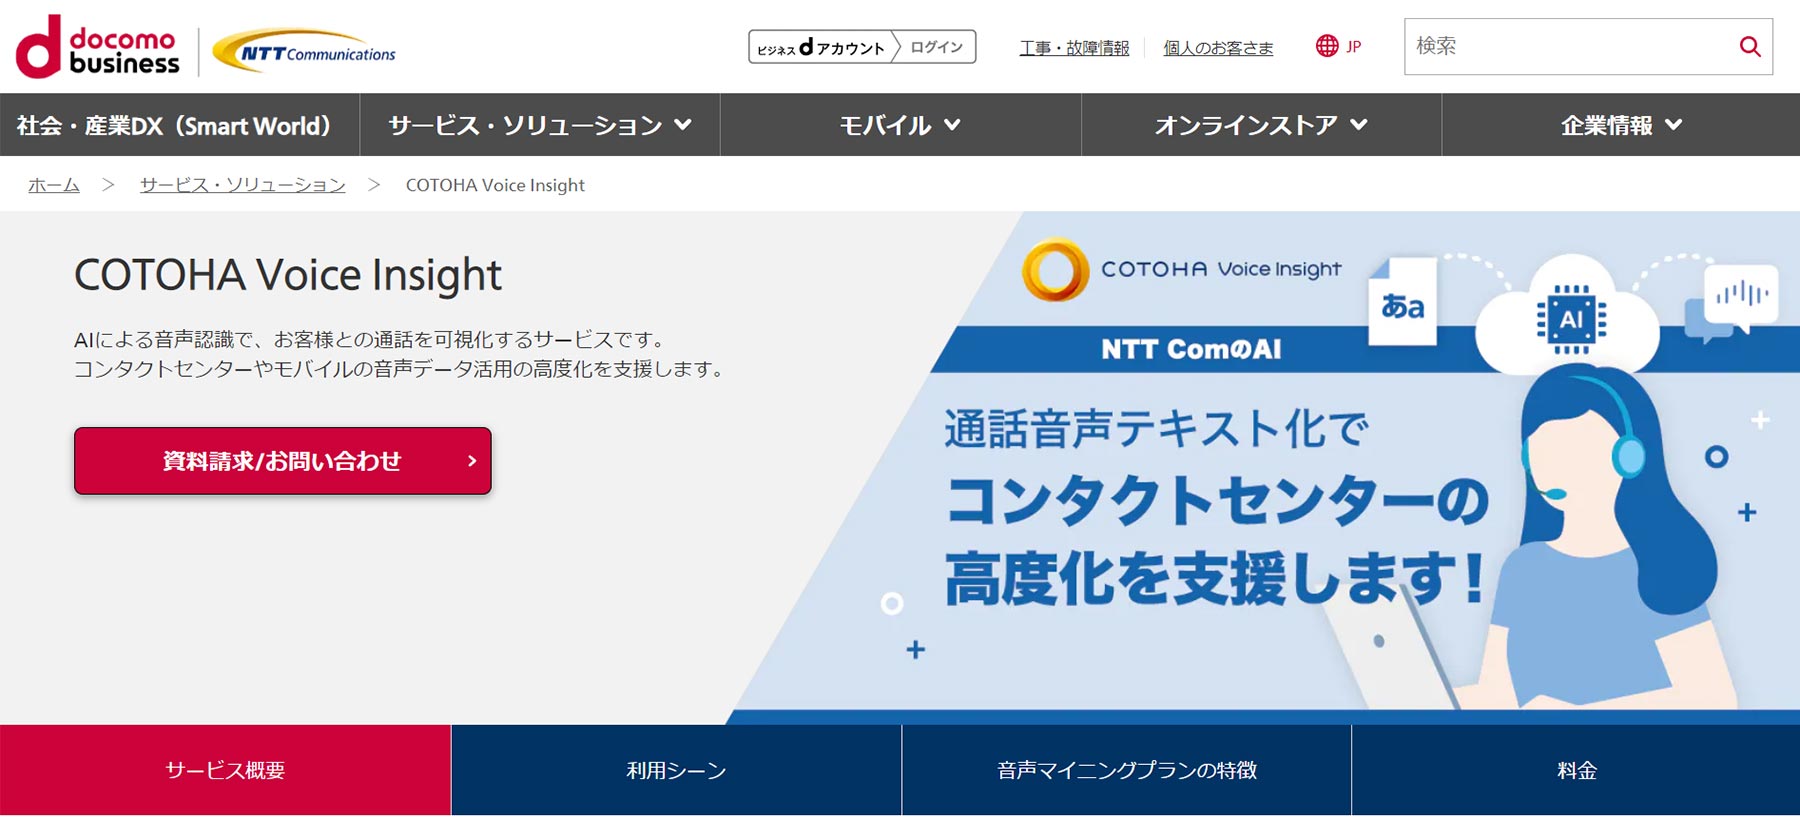The height and width of the screenshot is (819, 1800).
Task: Click the COTOHA Voice Insight breadcrumb text
Action: pyautogui.click(x=495, y=185)
